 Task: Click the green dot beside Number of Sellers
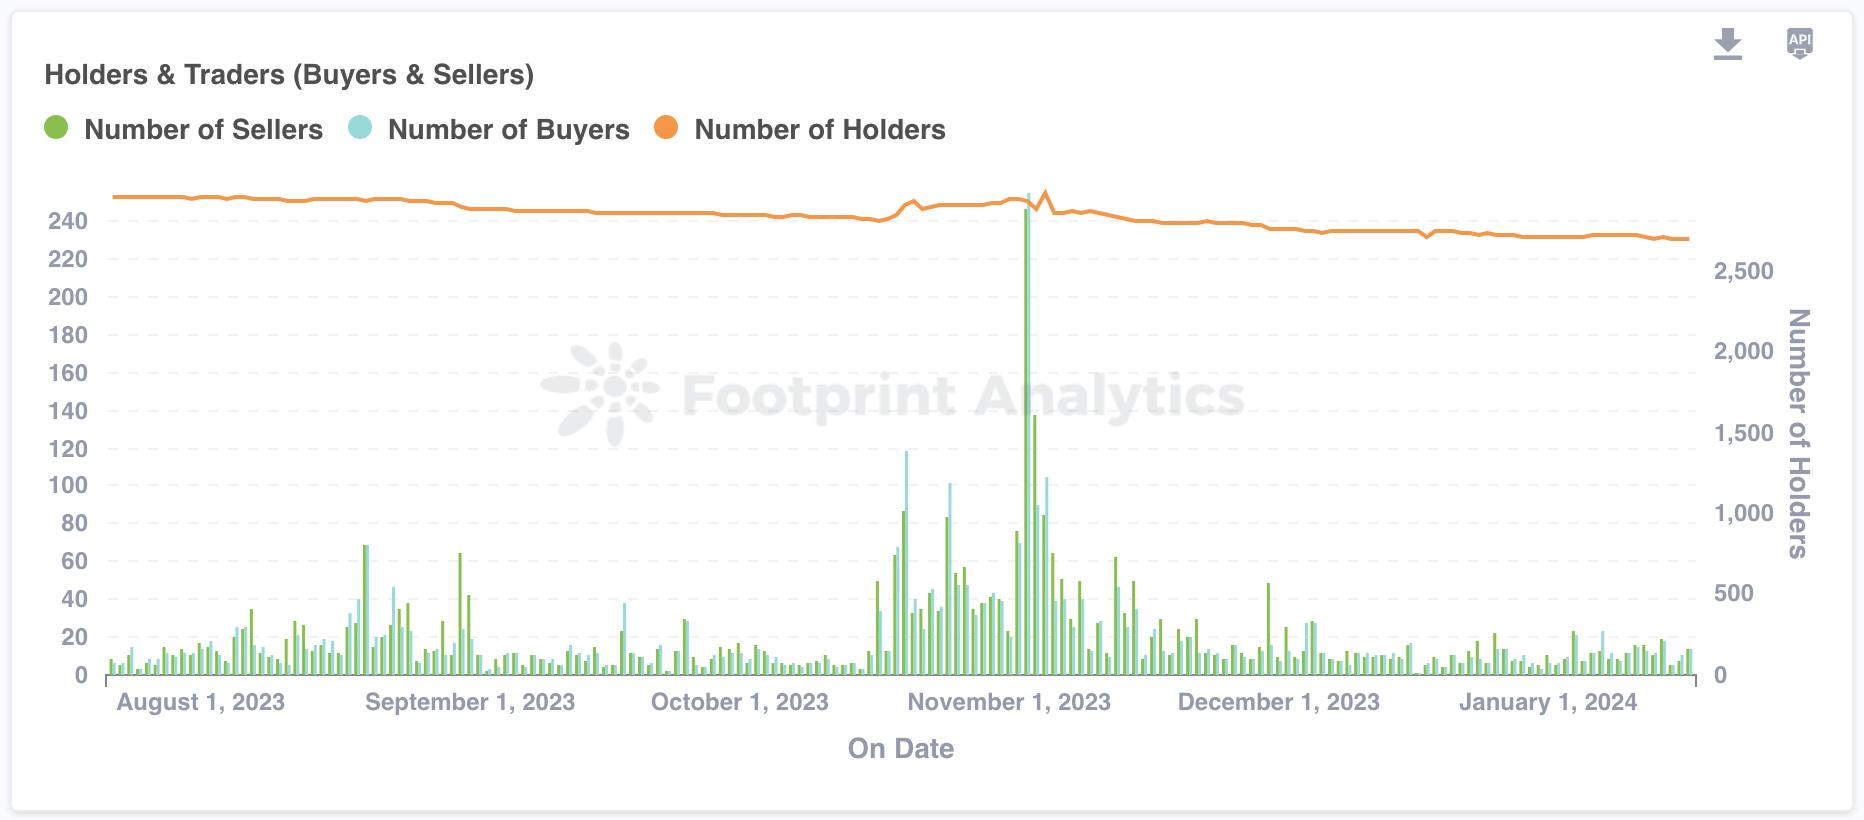pos(56,128)
